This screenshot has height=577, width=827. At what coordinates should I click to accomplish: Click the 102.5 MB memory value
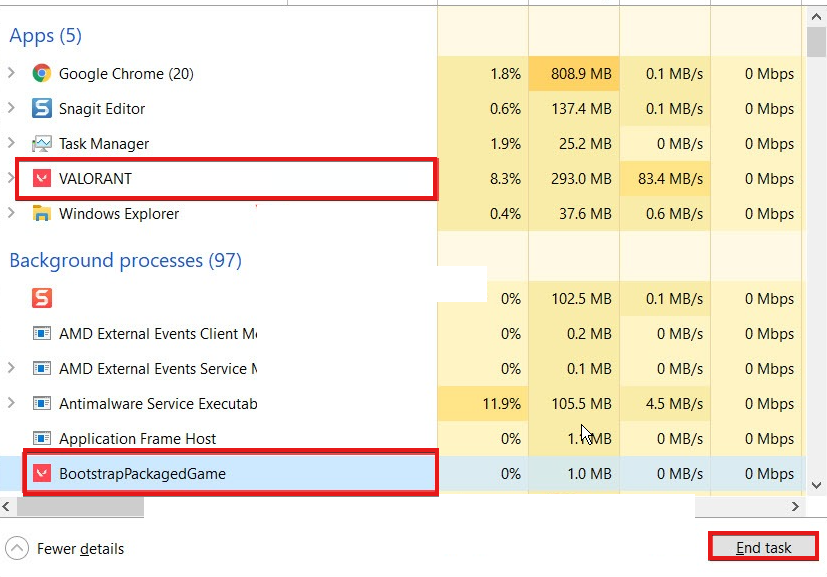click(x=581, y=299)
